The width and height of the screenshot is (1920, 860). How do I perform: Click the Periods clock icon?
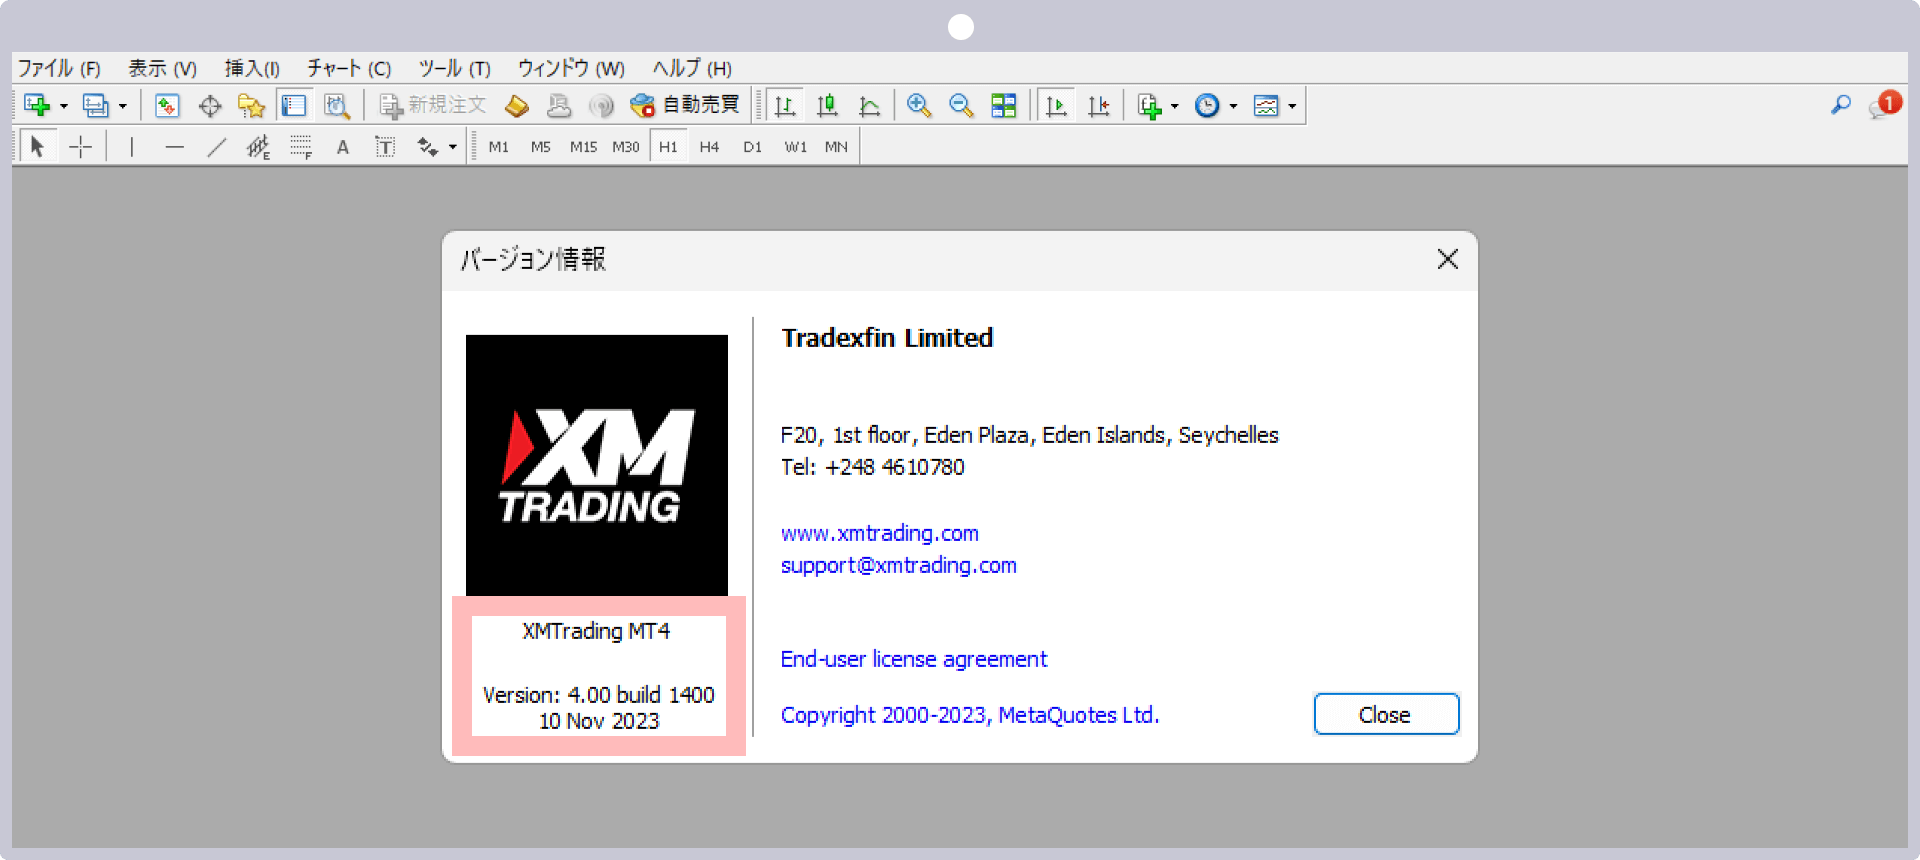pos(1207,105)
